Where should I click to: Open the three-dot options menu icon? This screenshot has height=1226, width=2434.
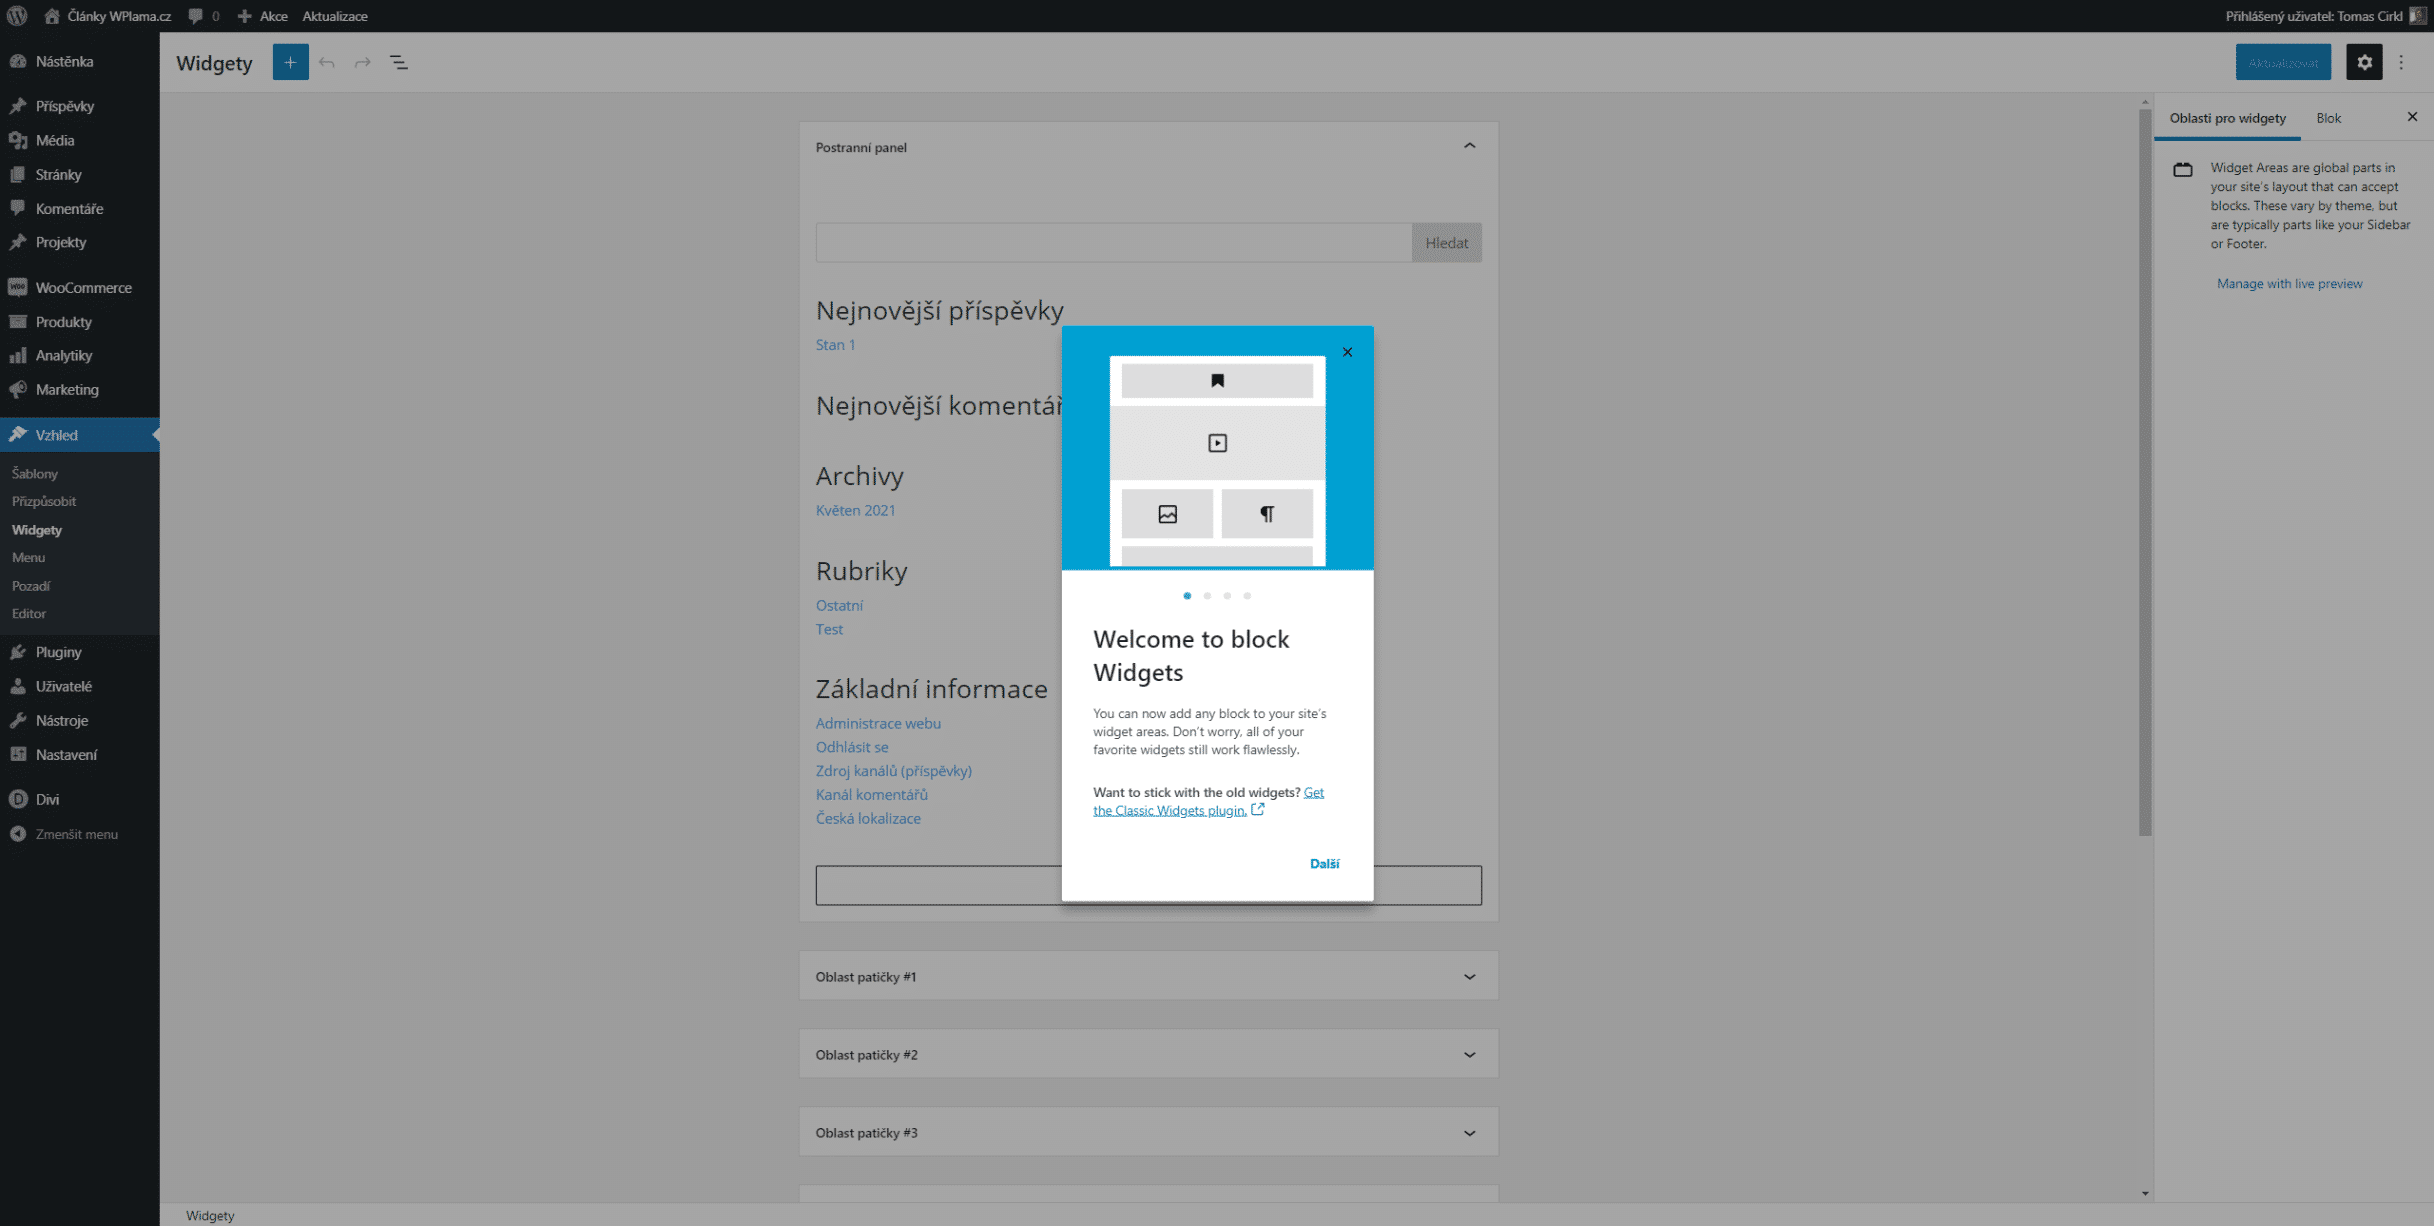pos(2404,61)
